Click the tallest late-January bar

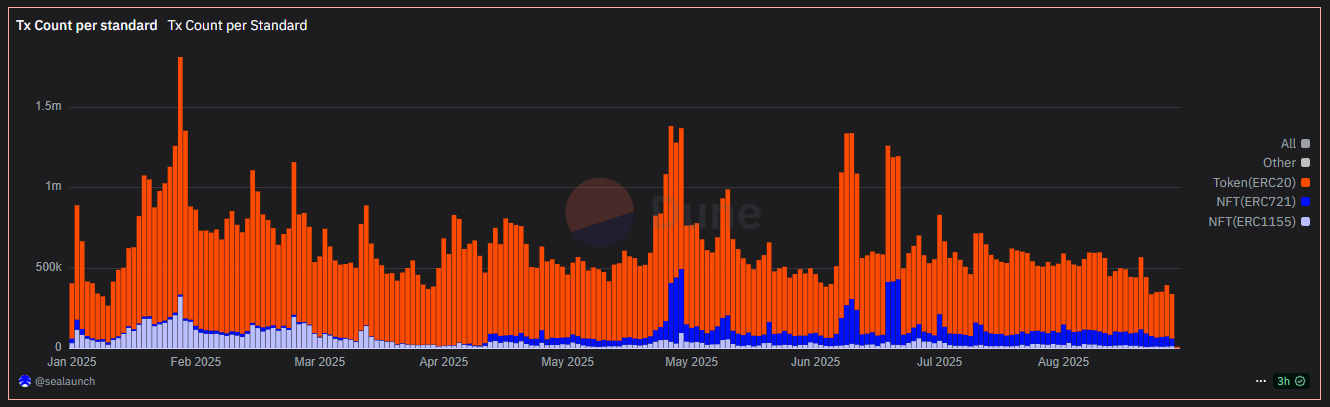(x=180, y=202)
